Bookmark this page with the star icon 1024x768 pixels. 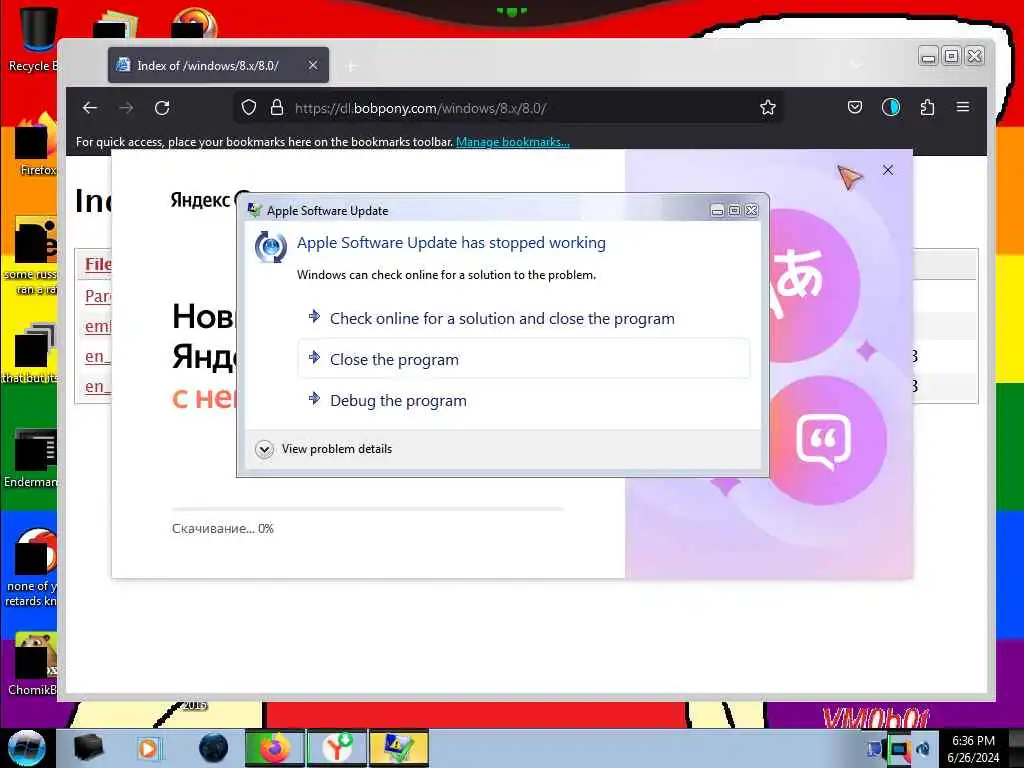(x=768, y=108)
